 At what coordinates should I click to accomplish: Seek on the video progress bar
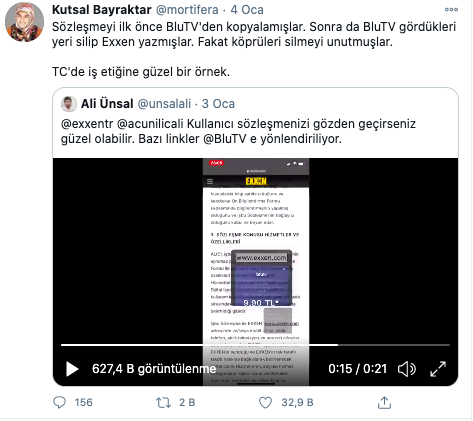[255, 345]
